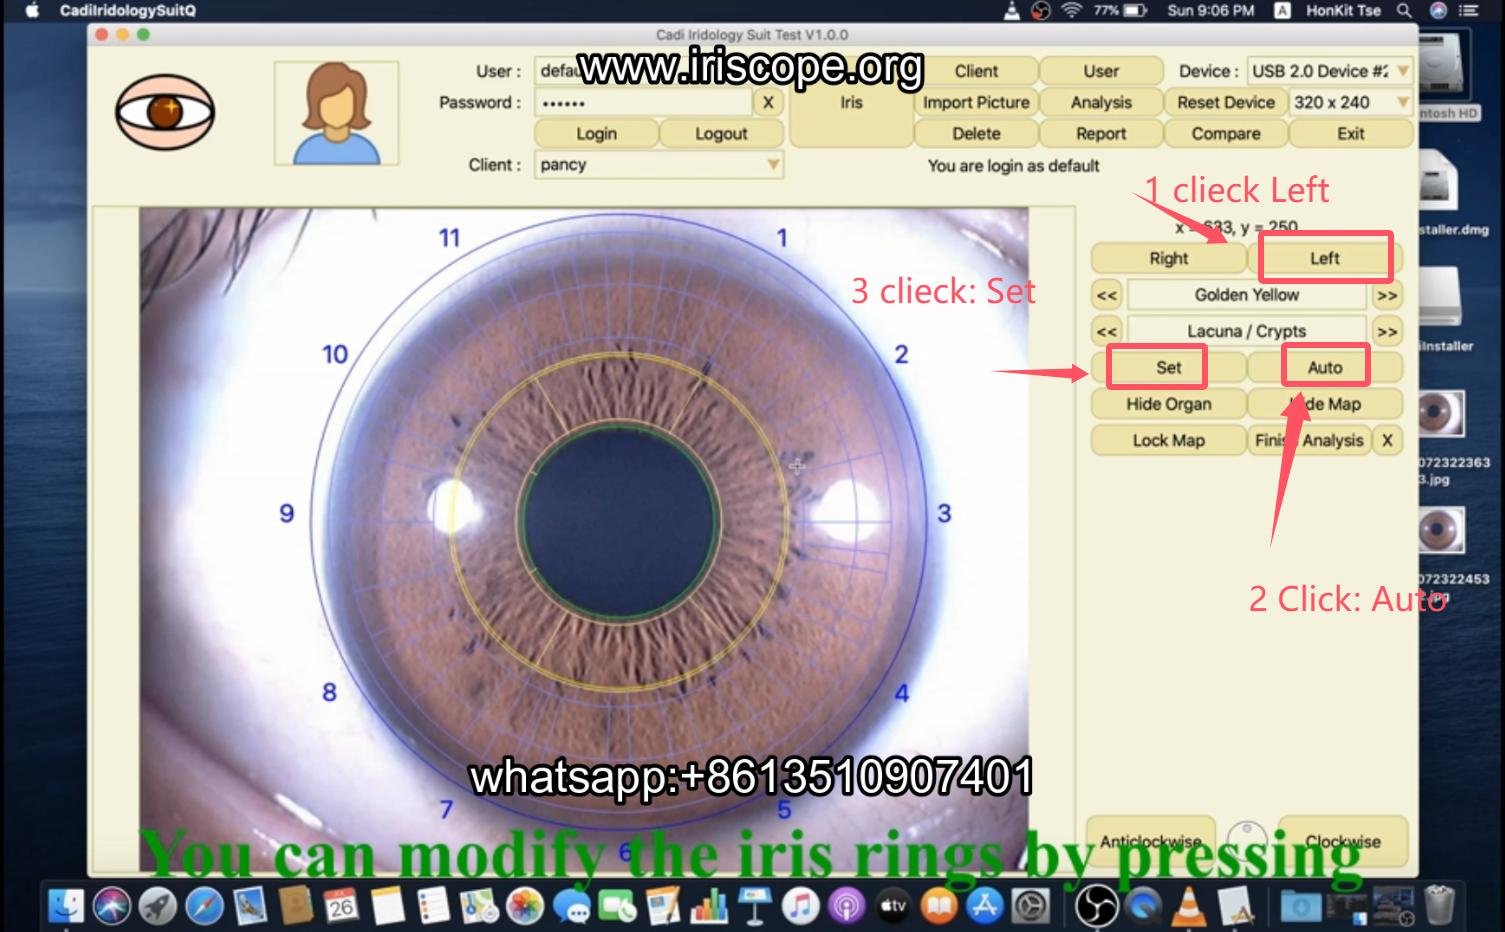The height and width of the screenshot is (932, 1505).
Task: Click the Reset Device button
Action: [x=1226, y=102]
